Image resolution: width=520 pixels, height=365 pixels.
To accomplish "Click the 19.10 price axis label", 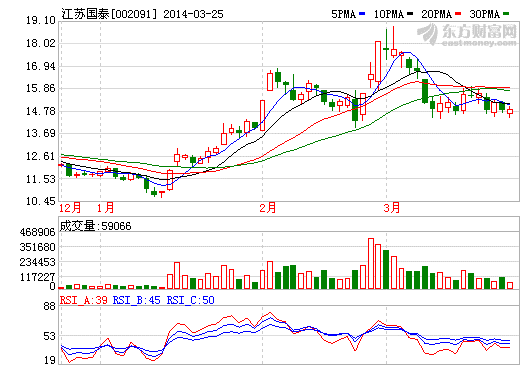I will (41, 20).
